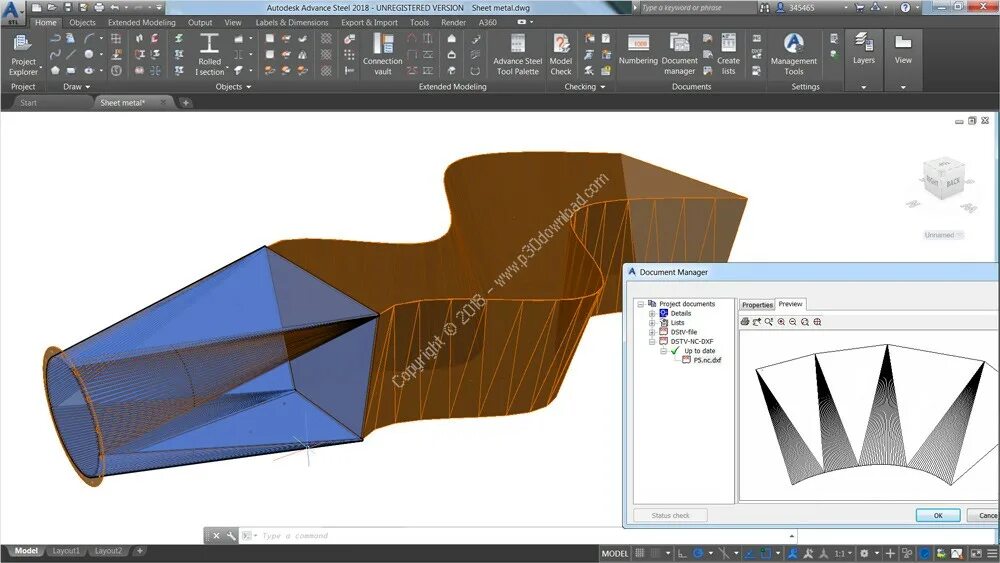Expand the Draw panel dropdown

click(87, 87)
